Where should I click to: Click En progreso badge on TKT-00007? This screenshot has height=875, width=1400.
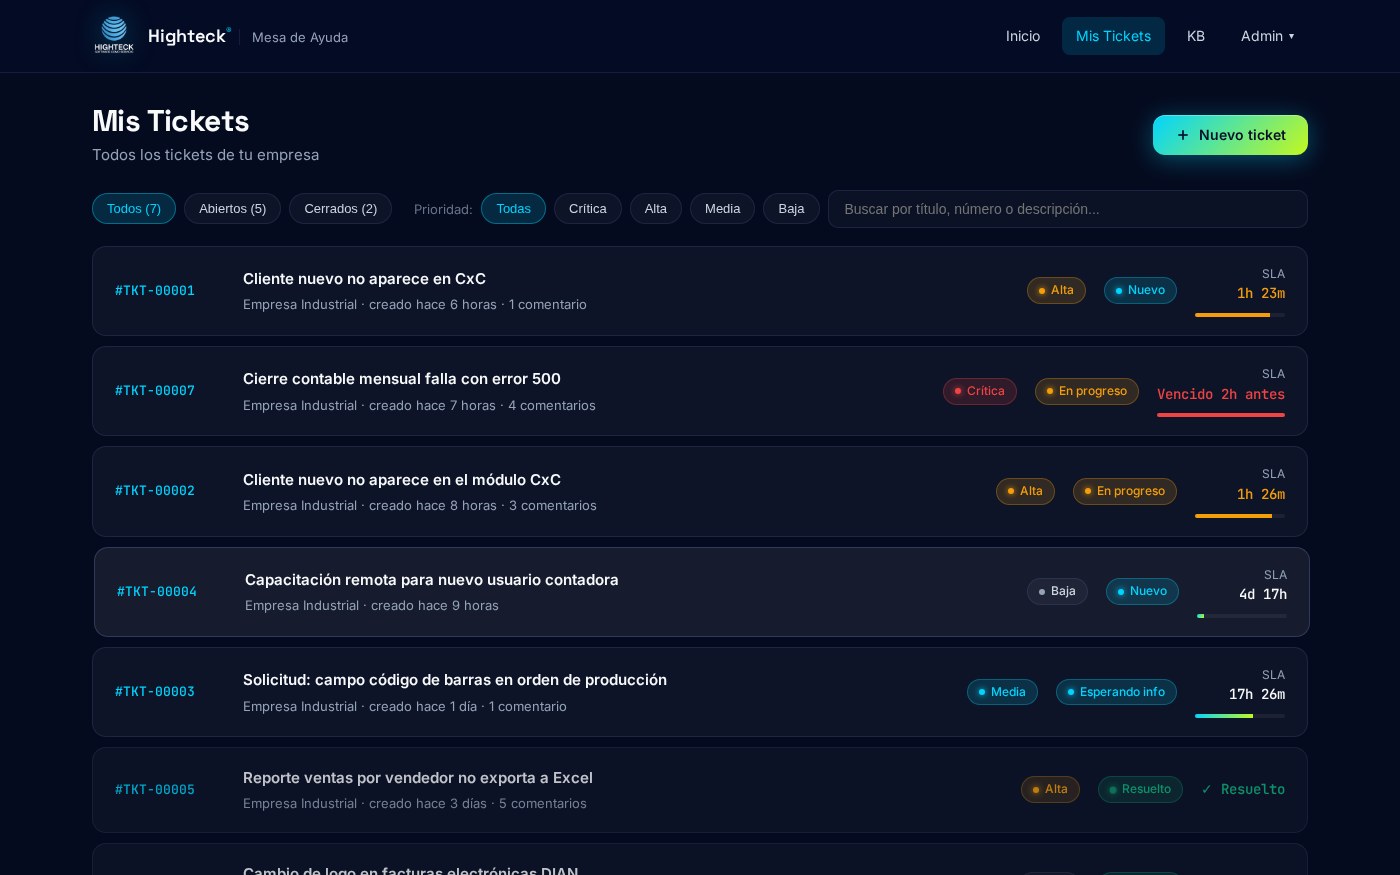coord(1087,391)
